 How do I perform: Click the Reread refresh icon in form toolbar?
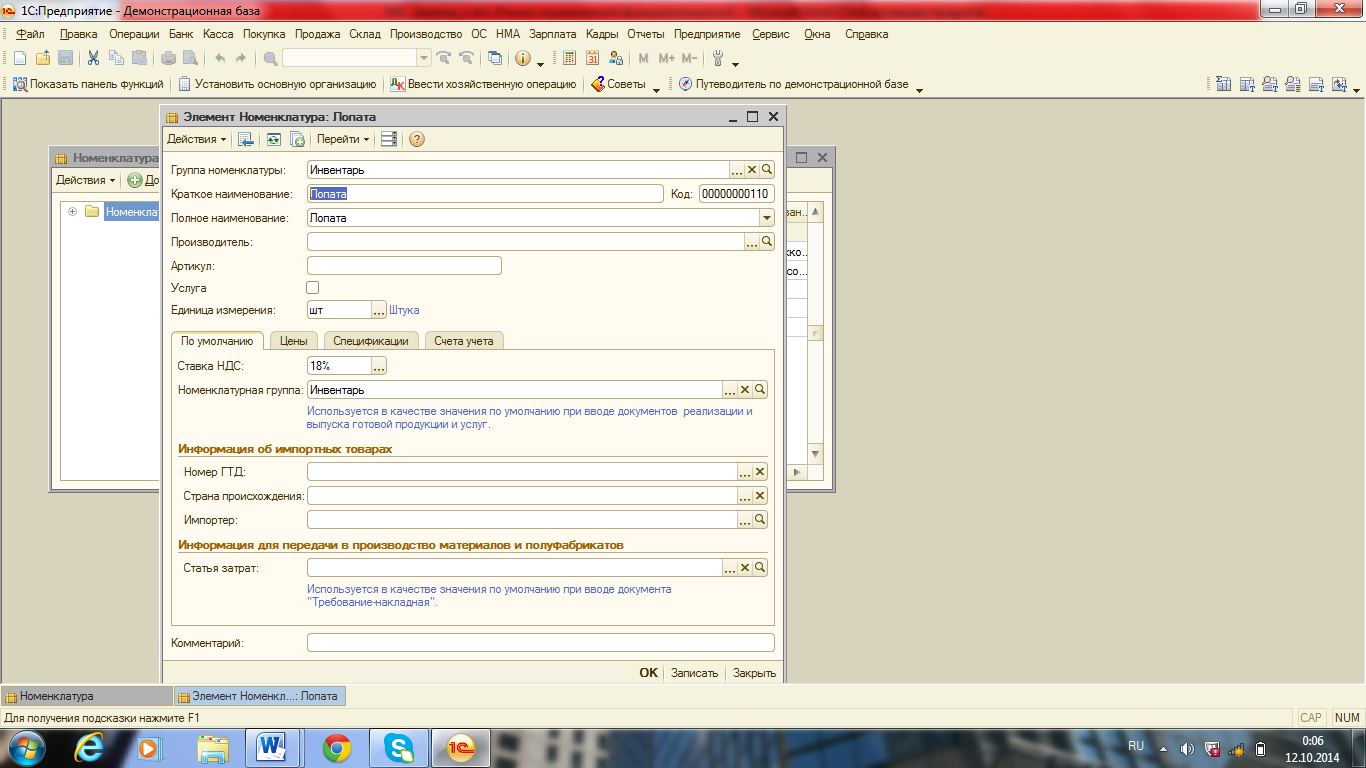pyautogui.click(x=273, y=139)
